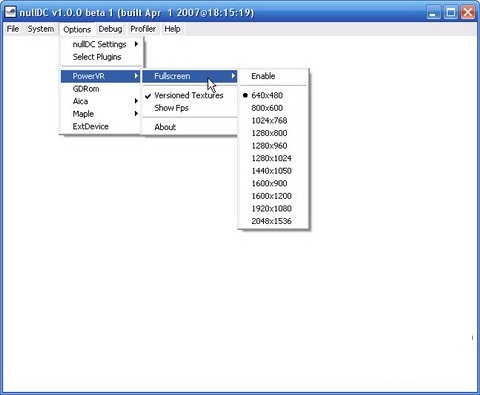Open the System menu
Viewport: 480px width, 395px height.
(x=41, y=29)
